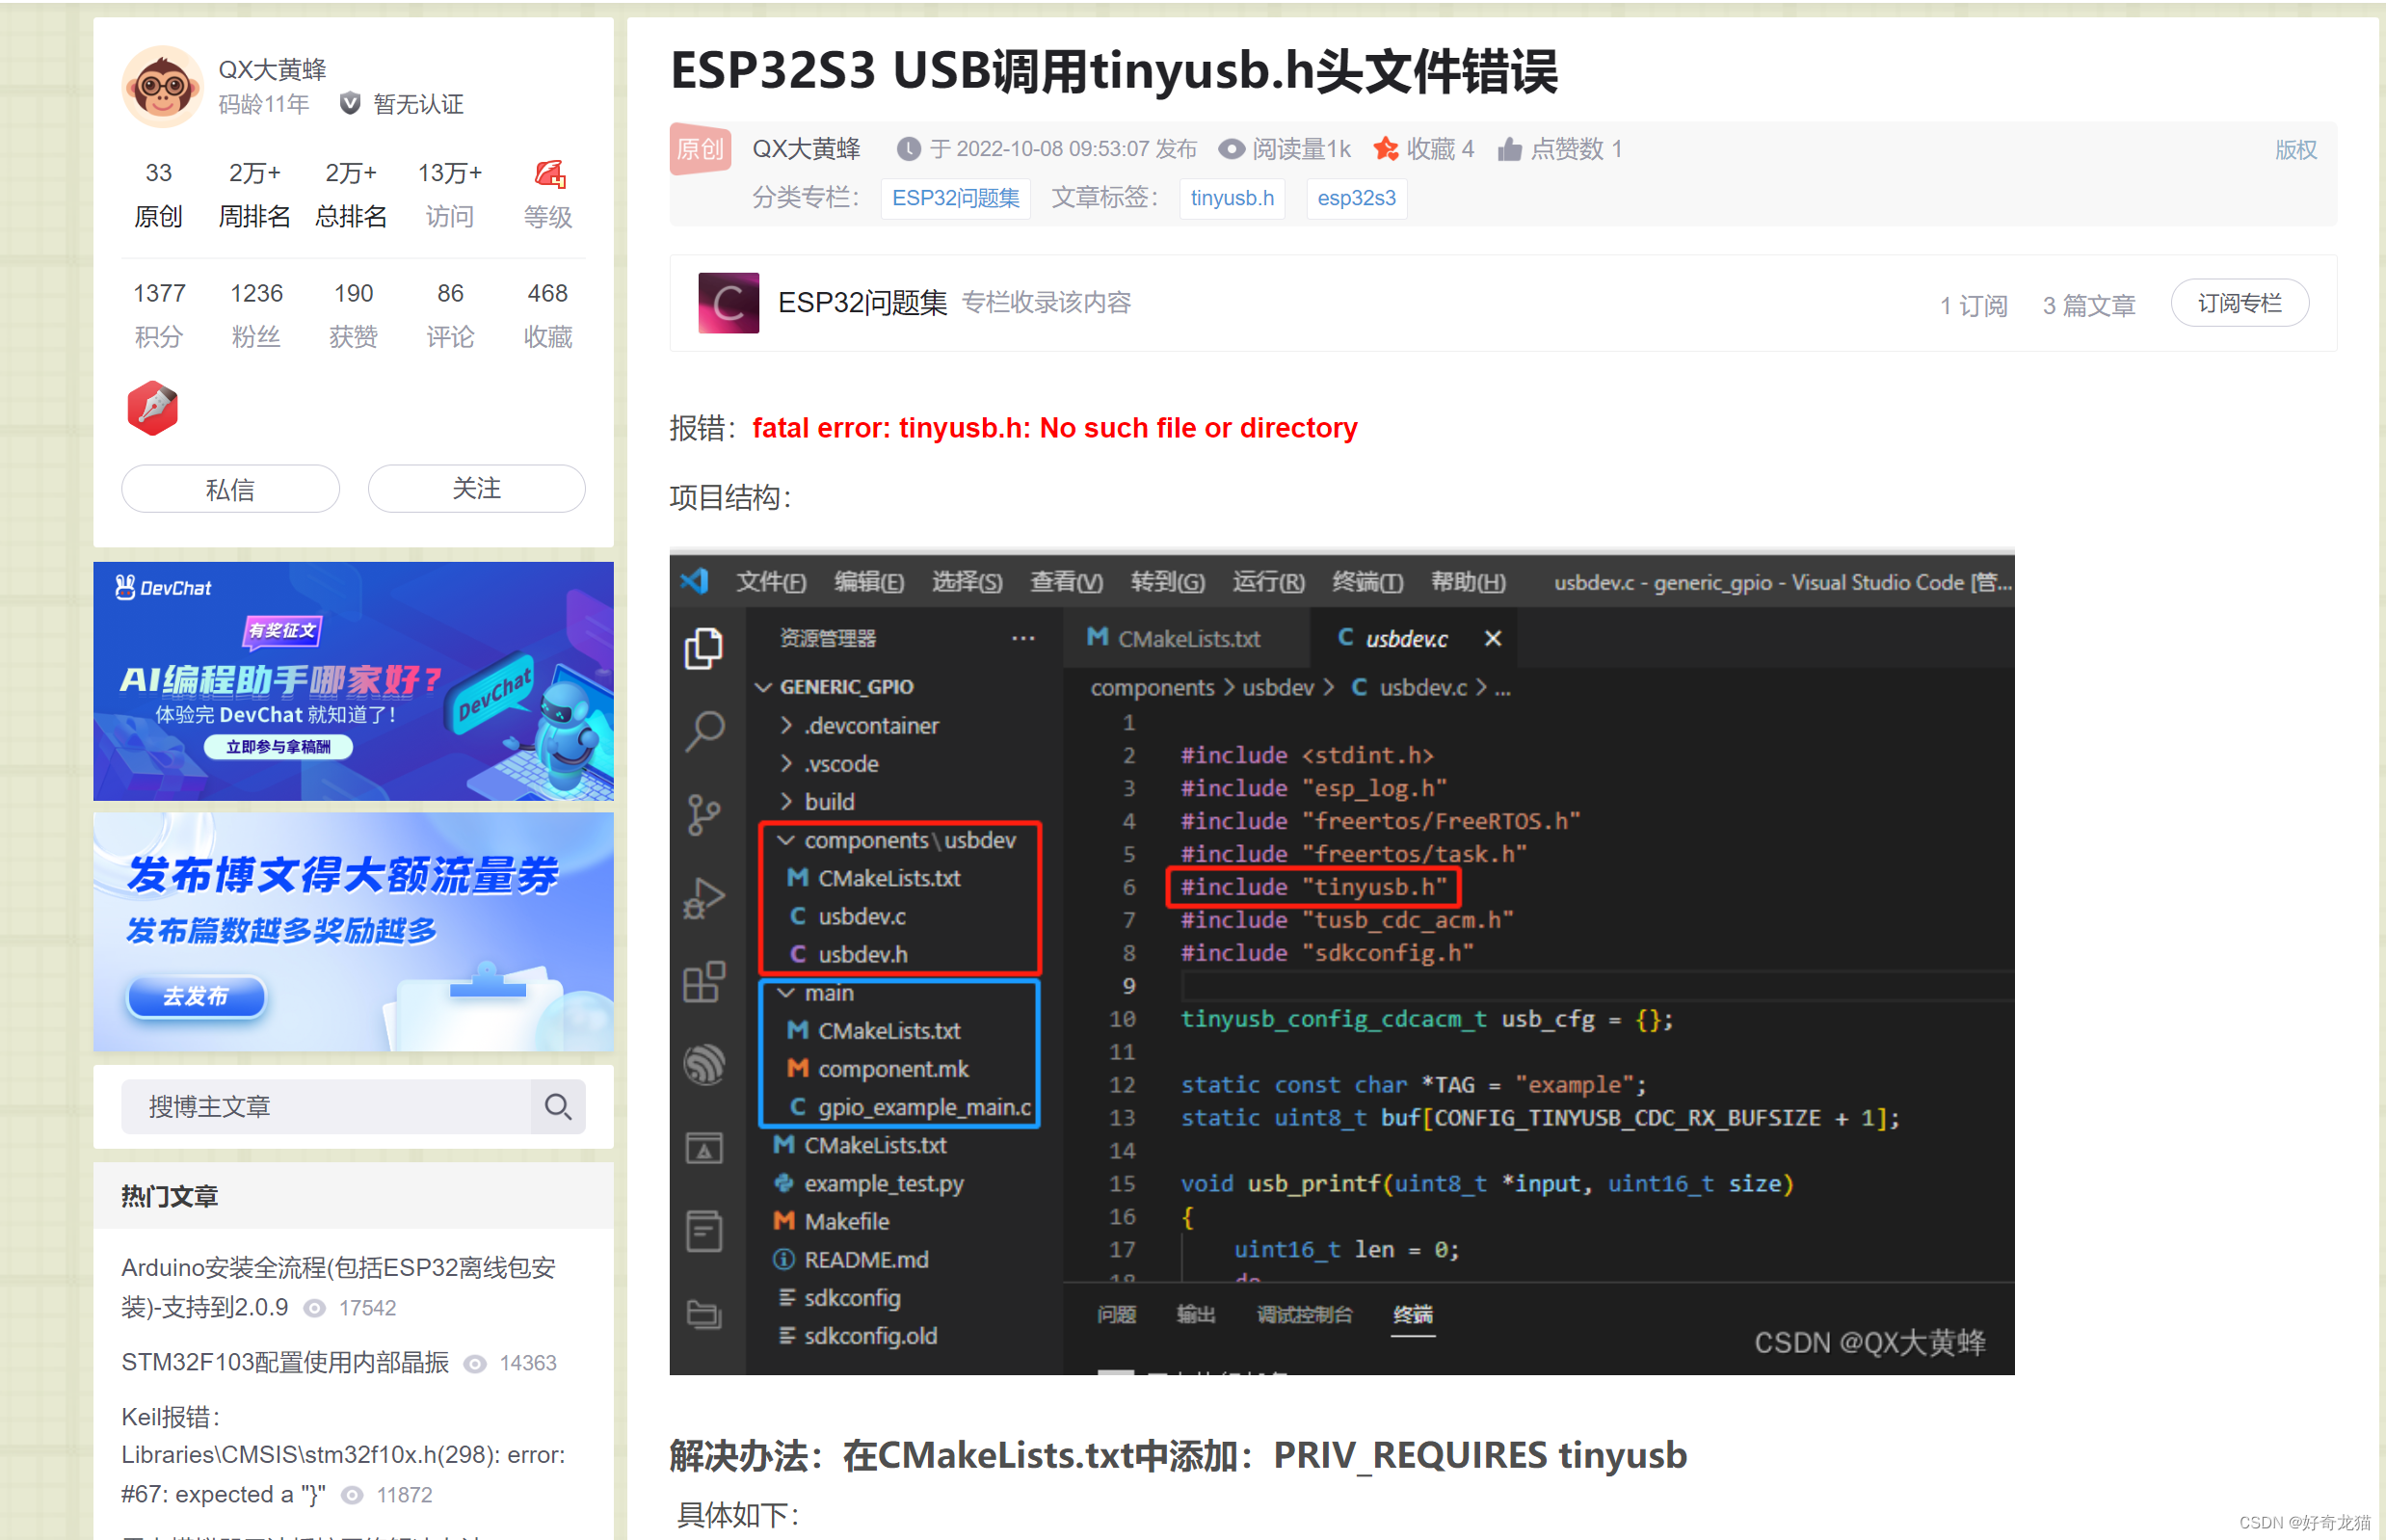Screen dimensions: 2386x1540
Task: Open the tinyusb.h article tag
Action: click(1231, 198)
